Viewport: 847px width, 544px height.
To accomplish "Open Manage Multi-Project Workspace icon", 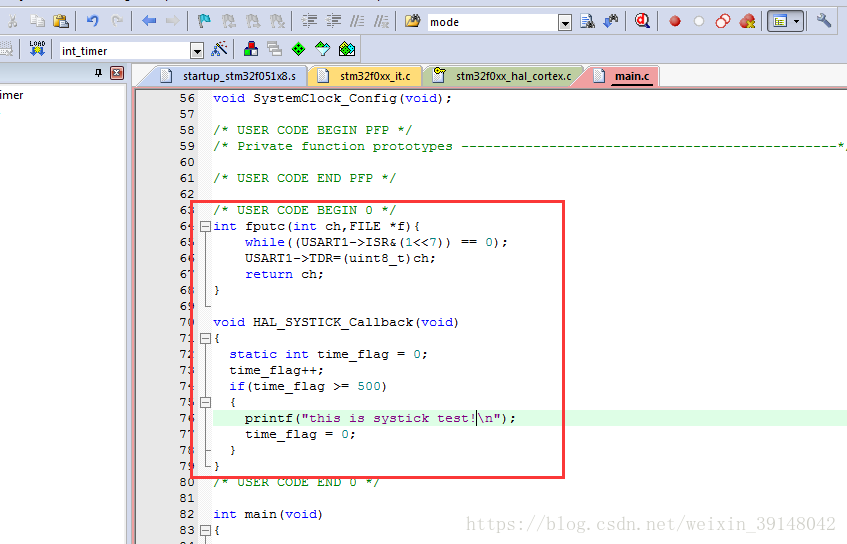I will click(274, 49).
